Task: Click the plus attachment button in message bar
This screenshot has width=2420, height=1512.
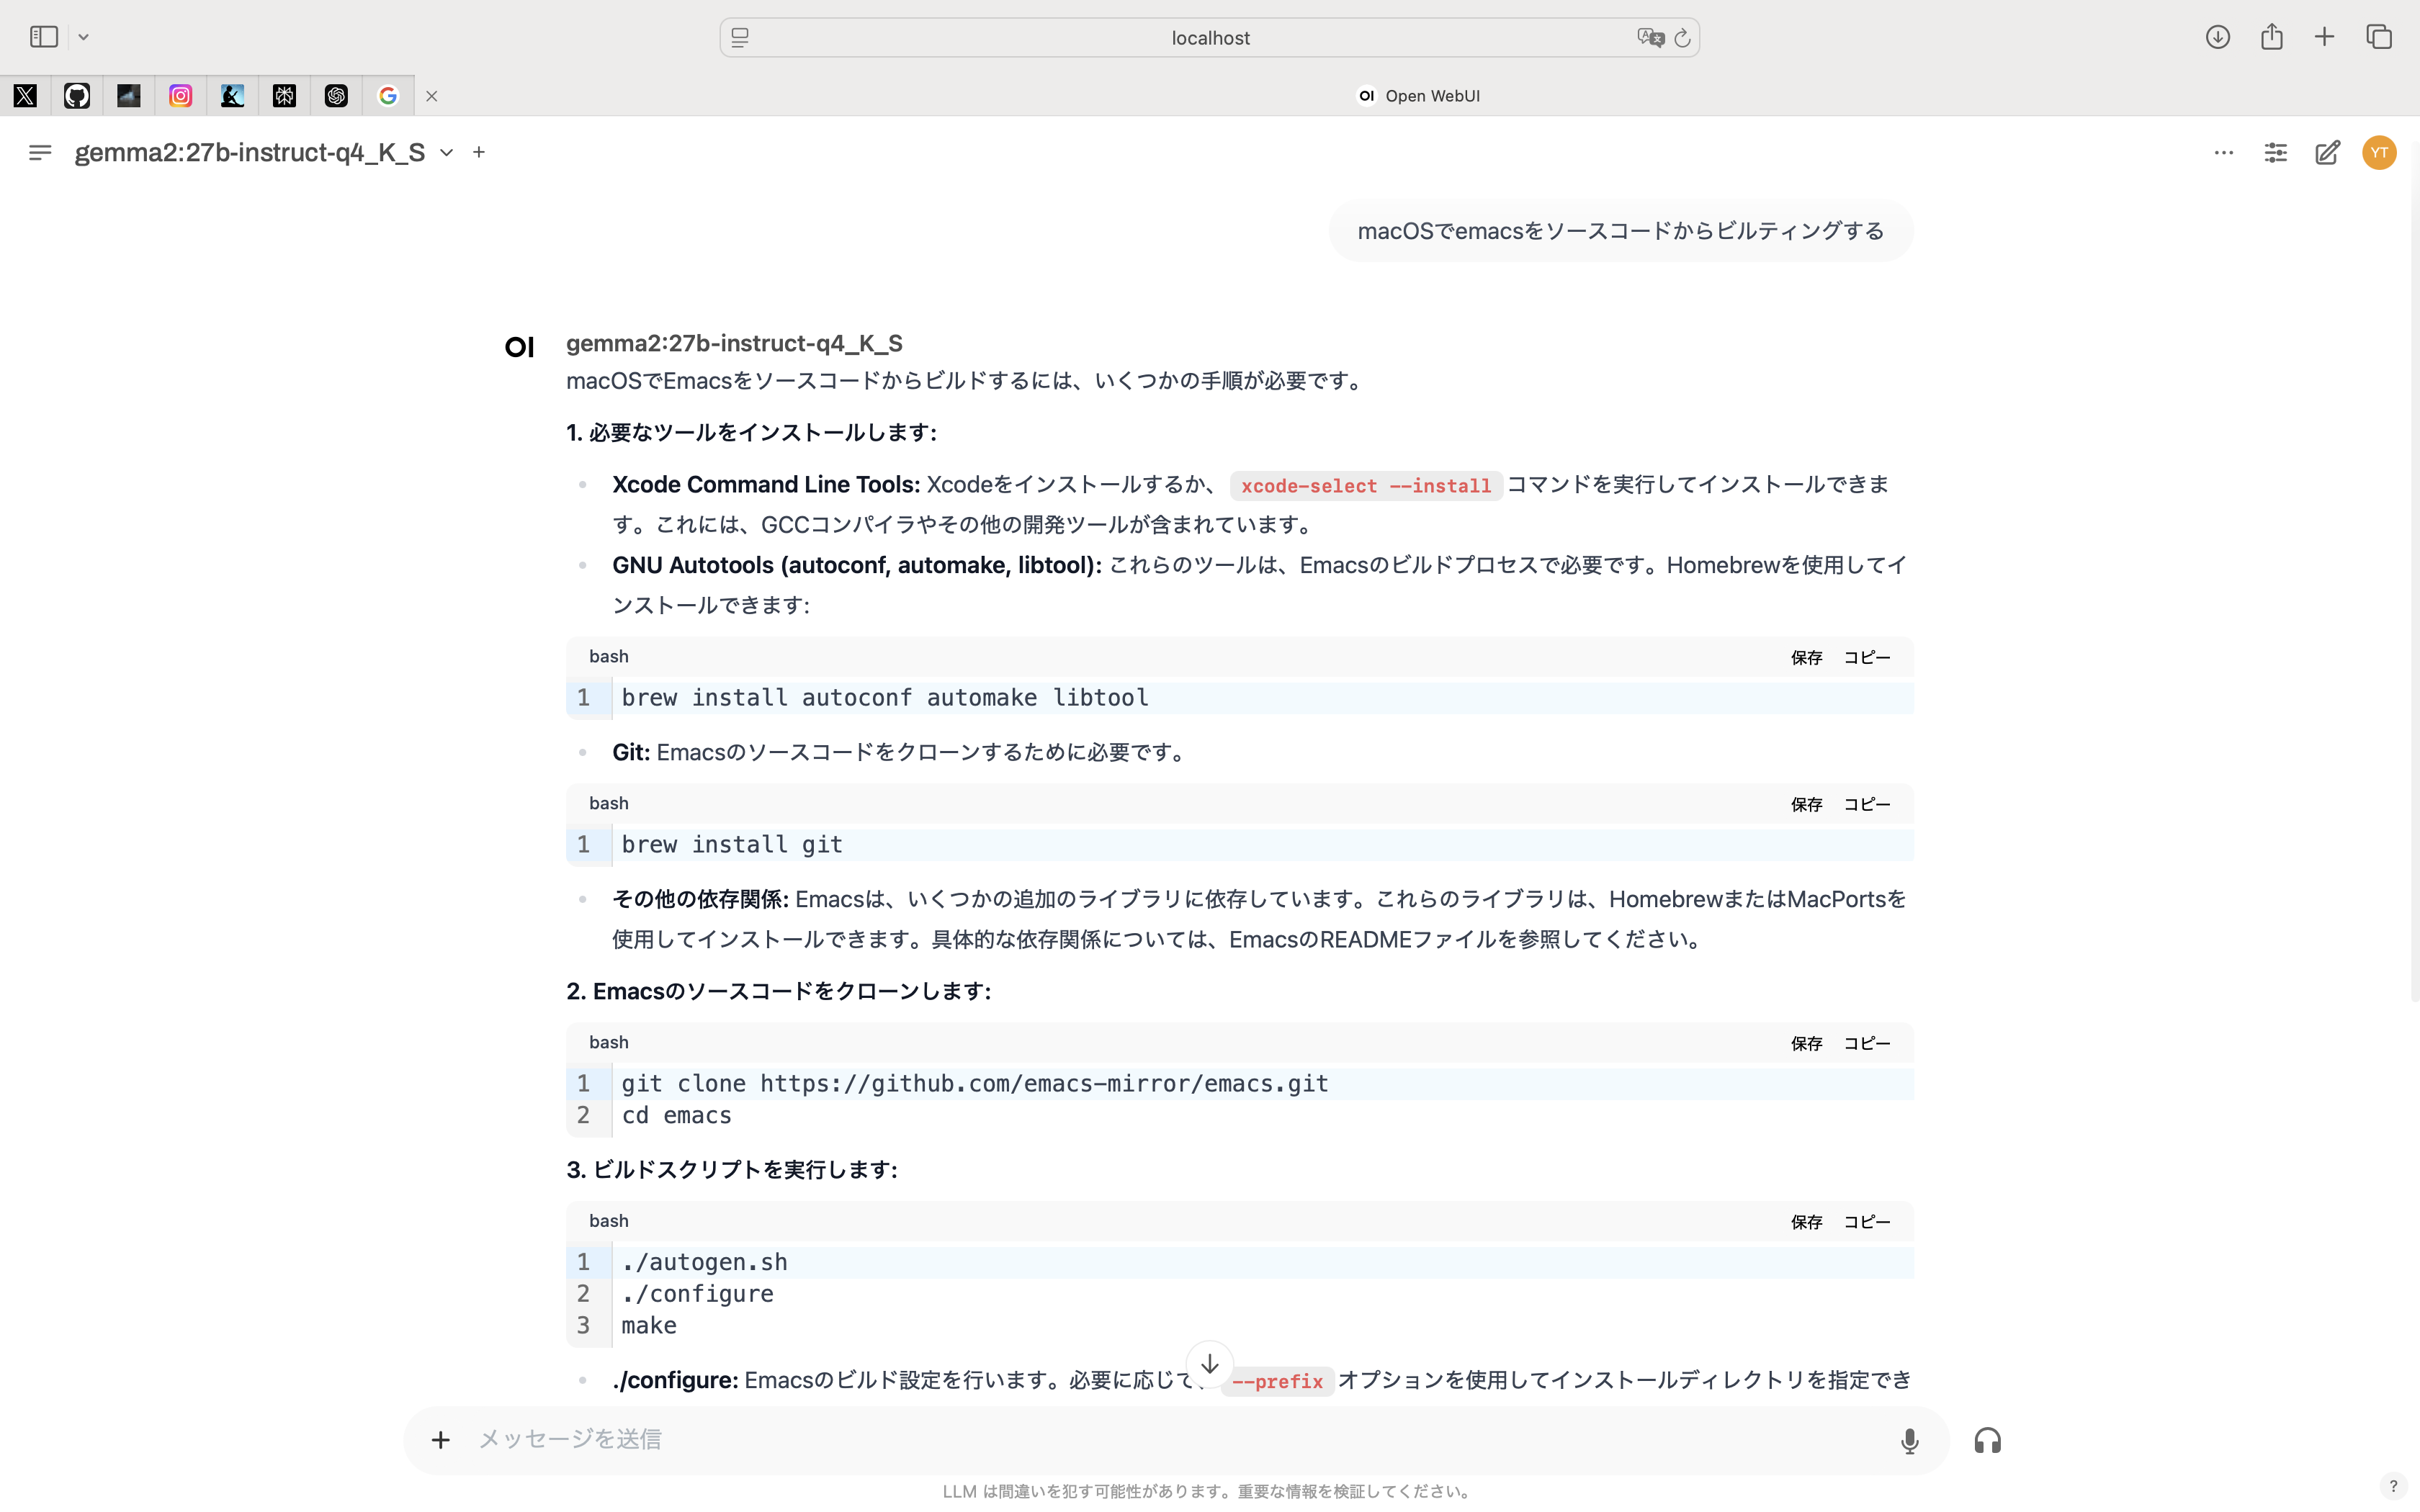Action: (x=440, y=1440)
